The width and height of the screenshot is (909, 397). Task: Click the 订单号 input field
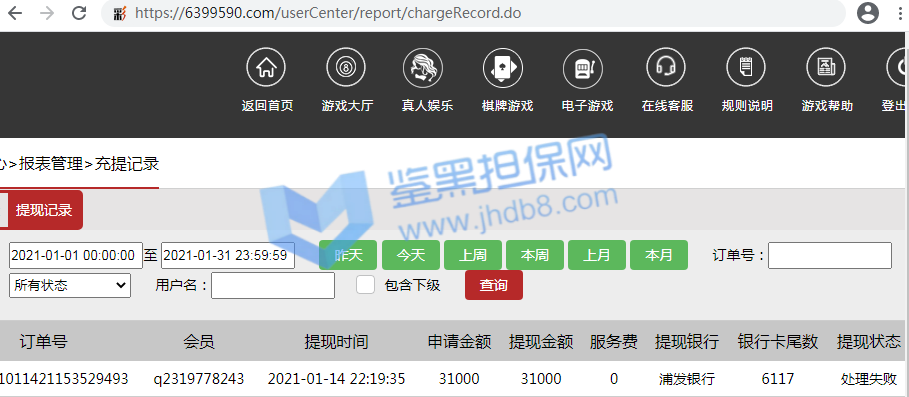[830, 256]
